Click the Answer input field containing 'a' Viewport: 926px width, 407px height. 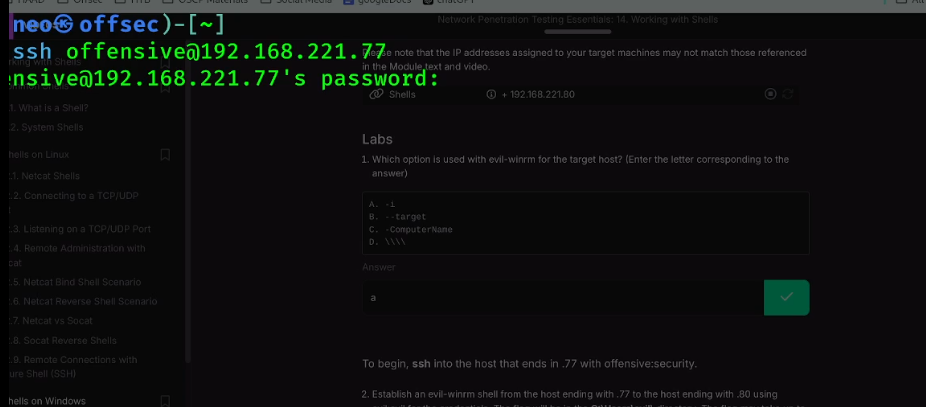click(563, 297)
